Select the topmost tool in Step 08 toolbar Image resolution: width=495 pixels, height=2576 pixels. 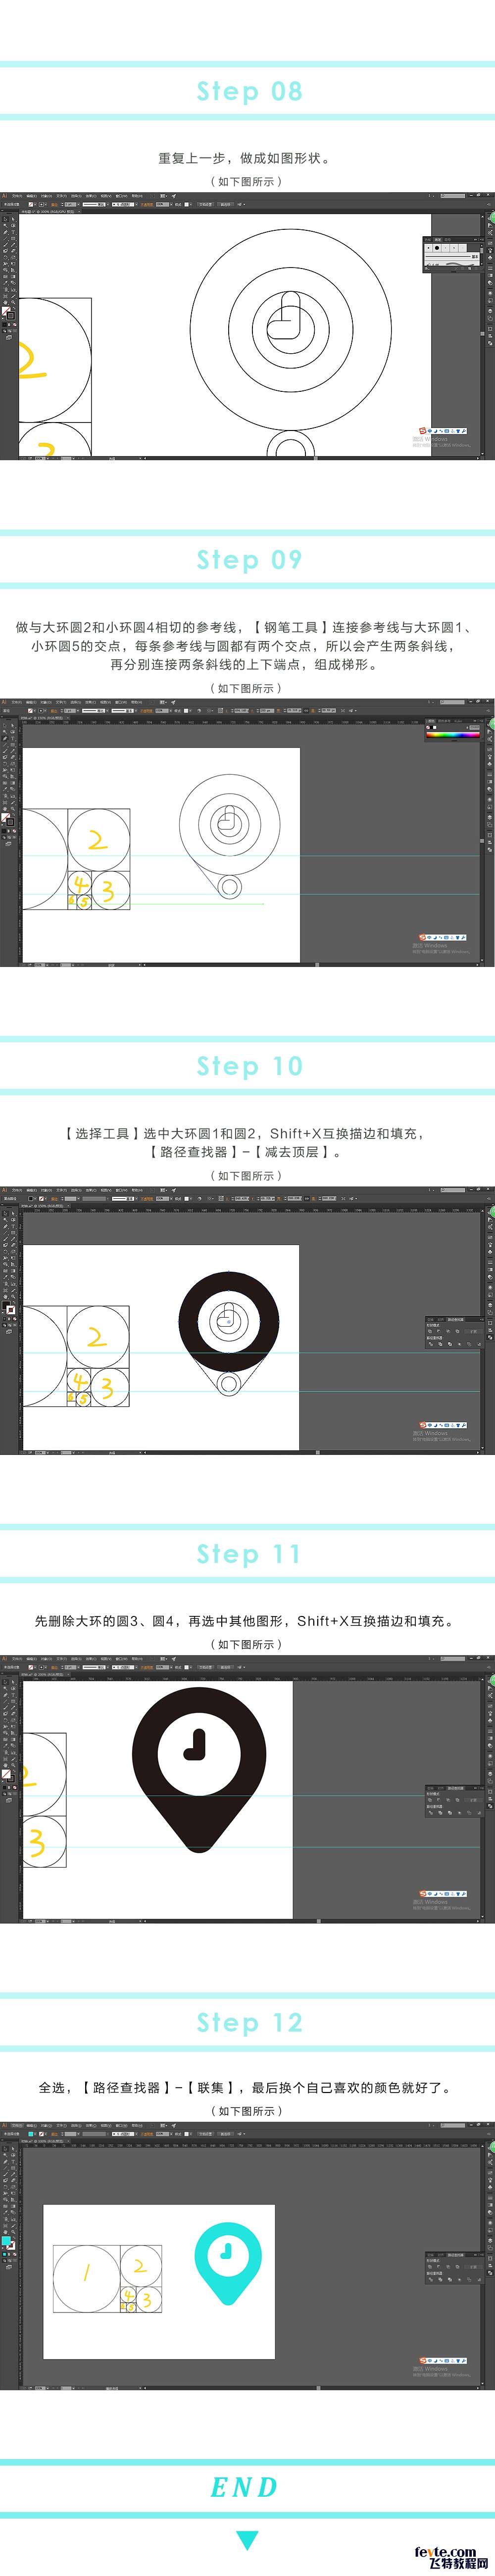4,219
